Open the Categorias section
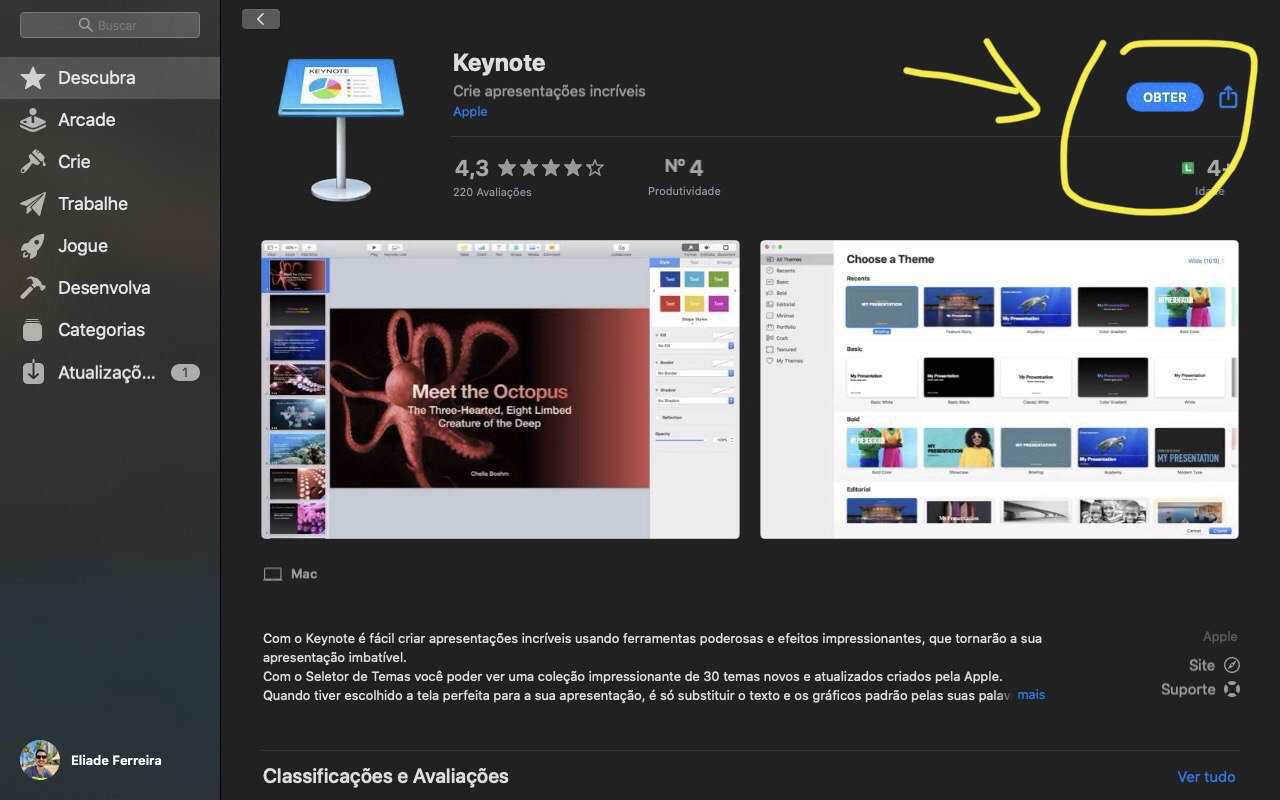Viewport: 1280px width, 800px height. (110, 330)
